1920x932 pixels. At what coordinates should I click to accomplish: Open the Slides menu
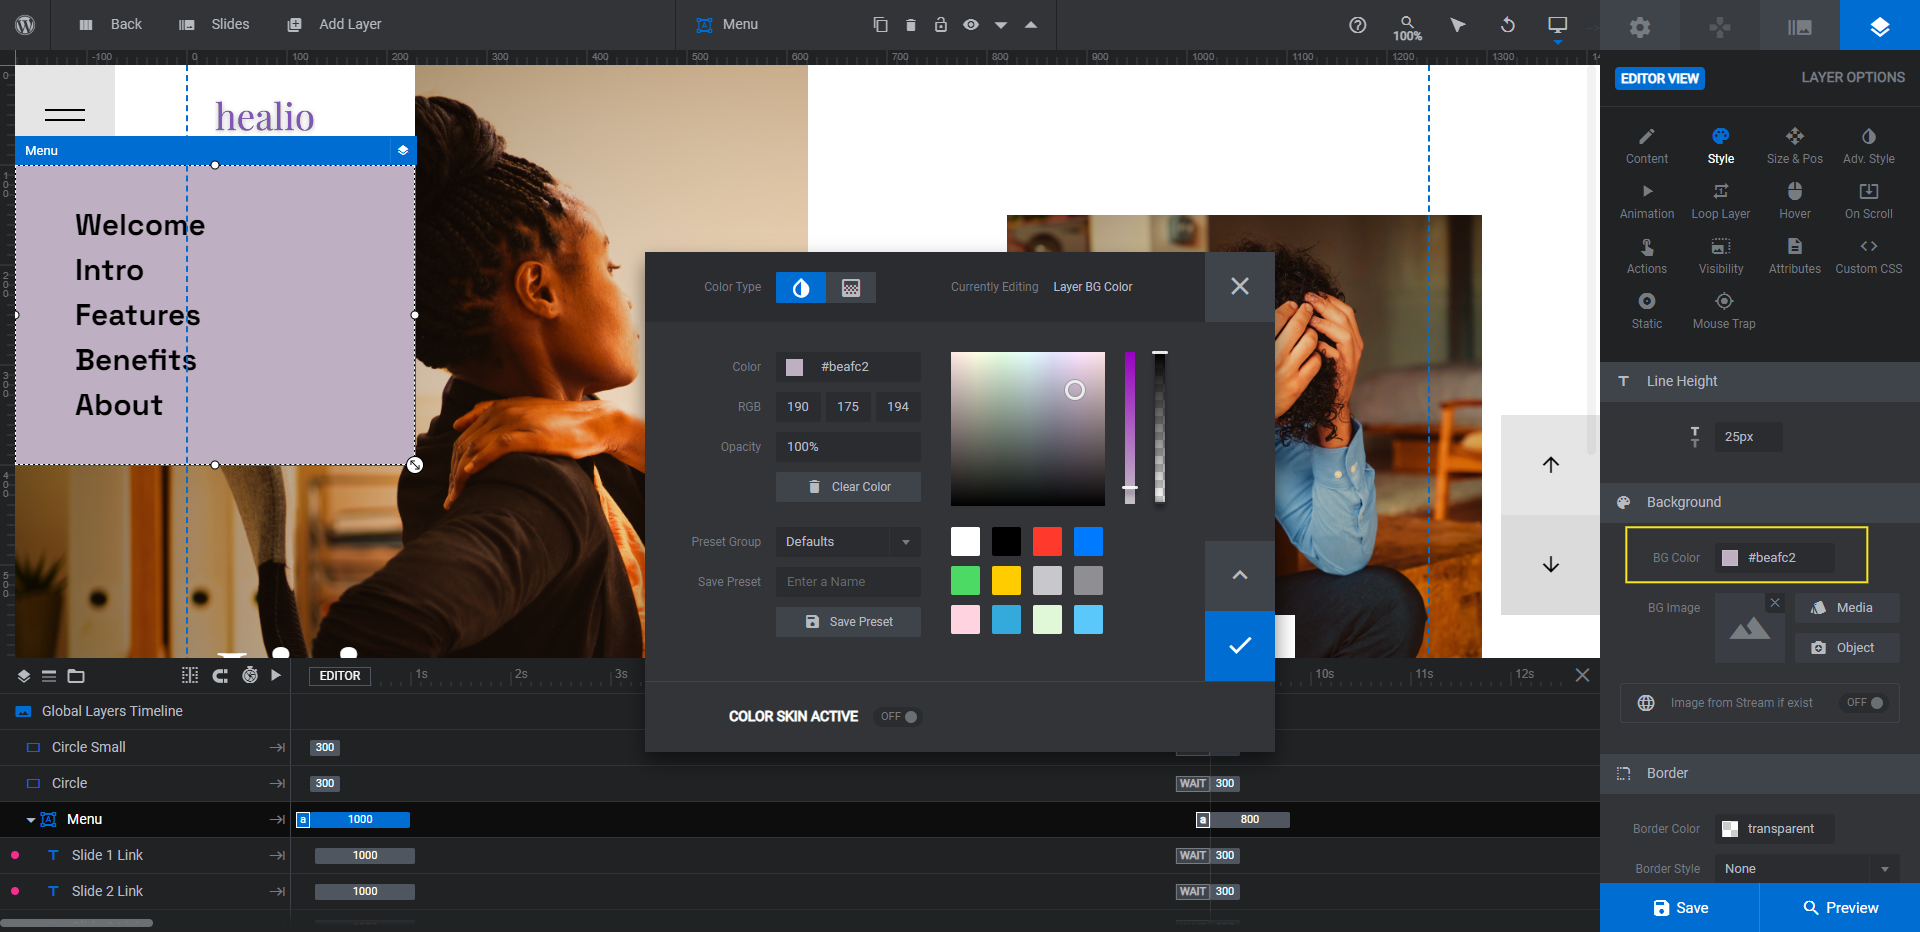click(x=214, y=24)
